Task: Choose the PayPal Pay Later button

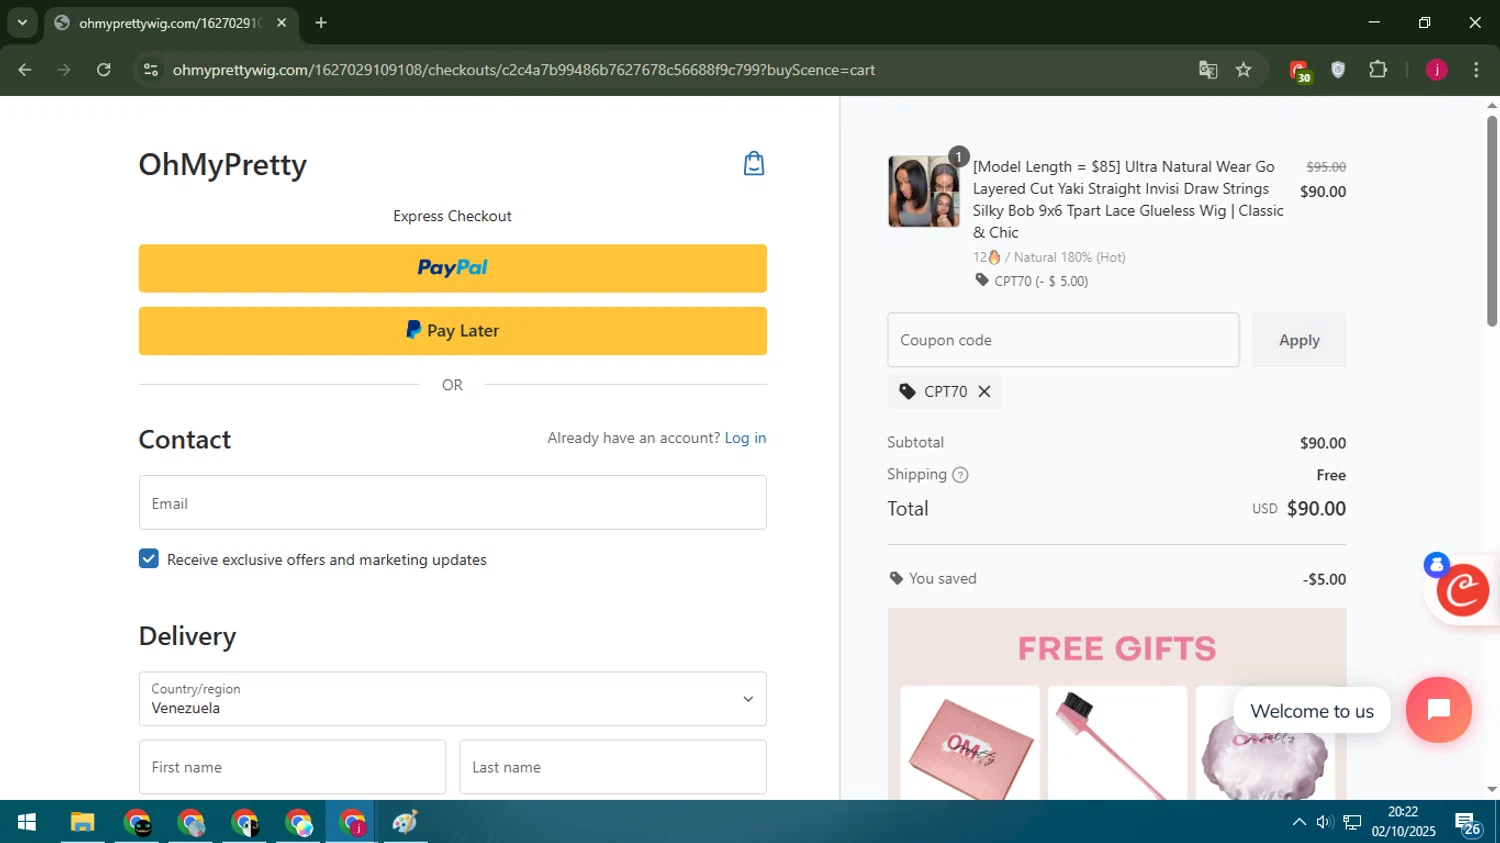Action: tap(452, 331)
